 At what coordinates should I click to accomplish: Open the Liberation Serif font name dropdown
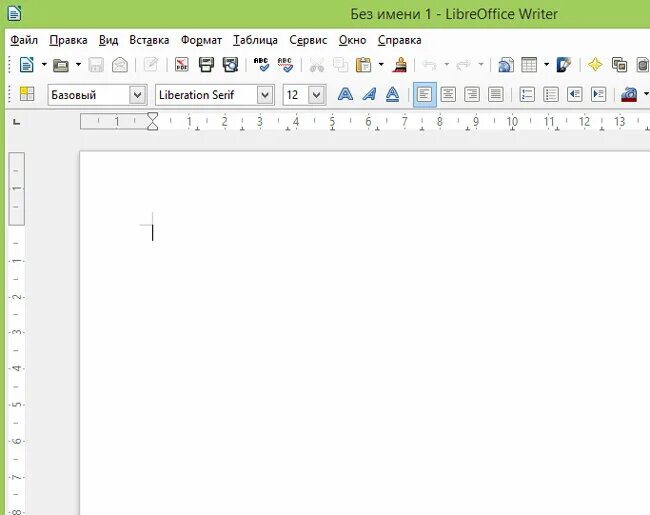click(265, 95)
